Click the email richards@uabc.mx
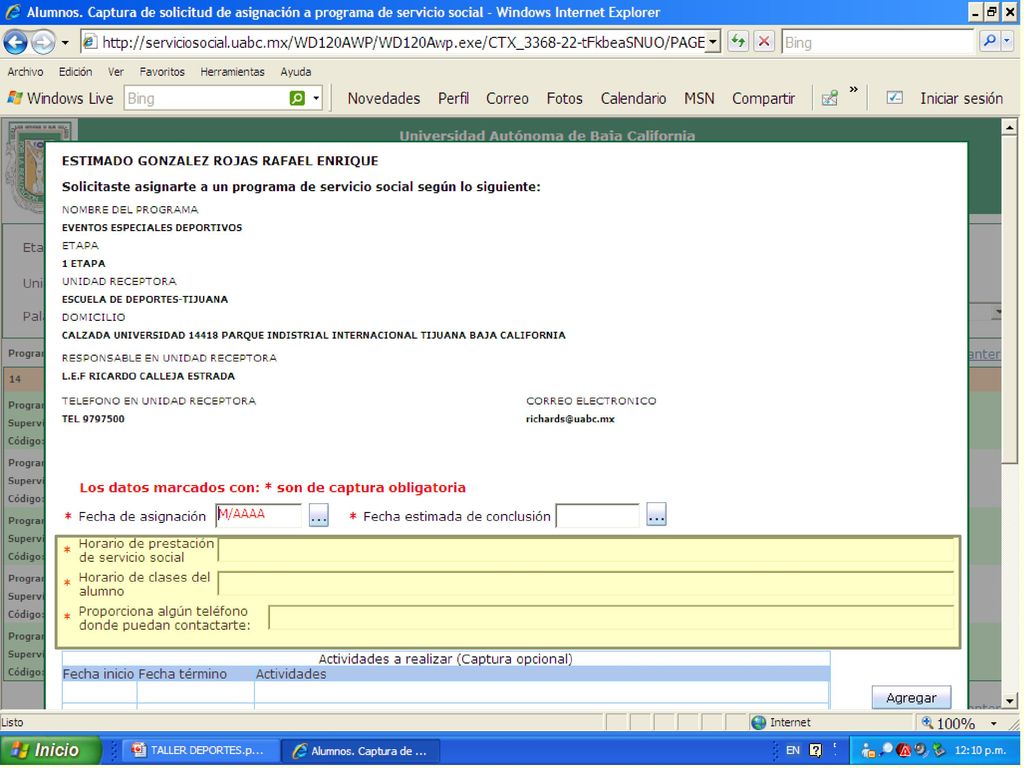1024x768 pixels. click(x=570, y=419)
